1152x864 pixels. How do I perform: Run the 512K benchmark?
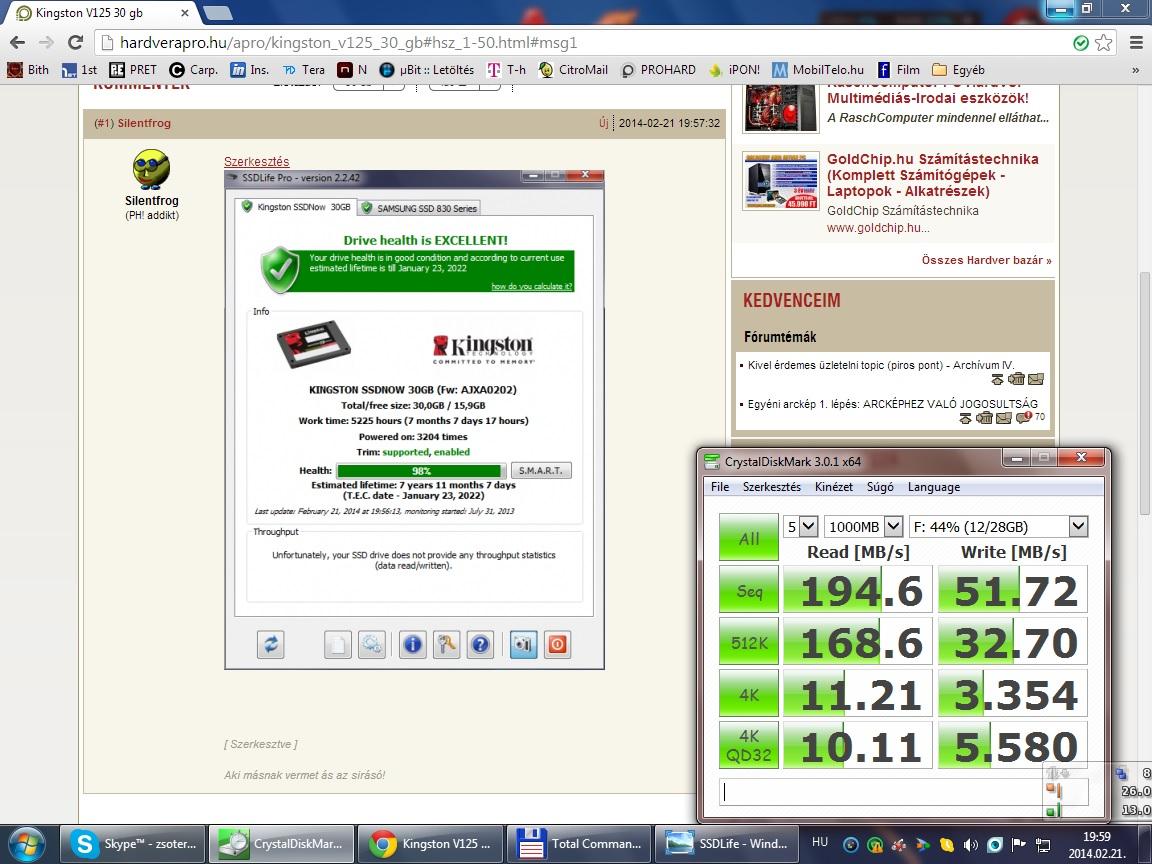749,642
